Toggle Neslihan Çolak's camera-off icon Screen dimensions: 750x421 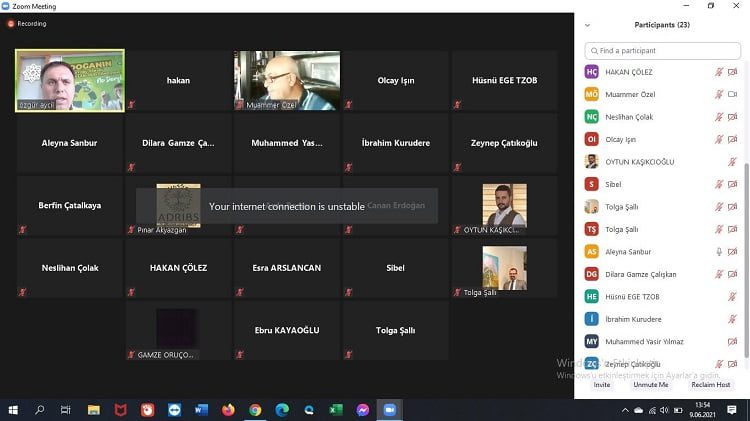coord(732,117)
